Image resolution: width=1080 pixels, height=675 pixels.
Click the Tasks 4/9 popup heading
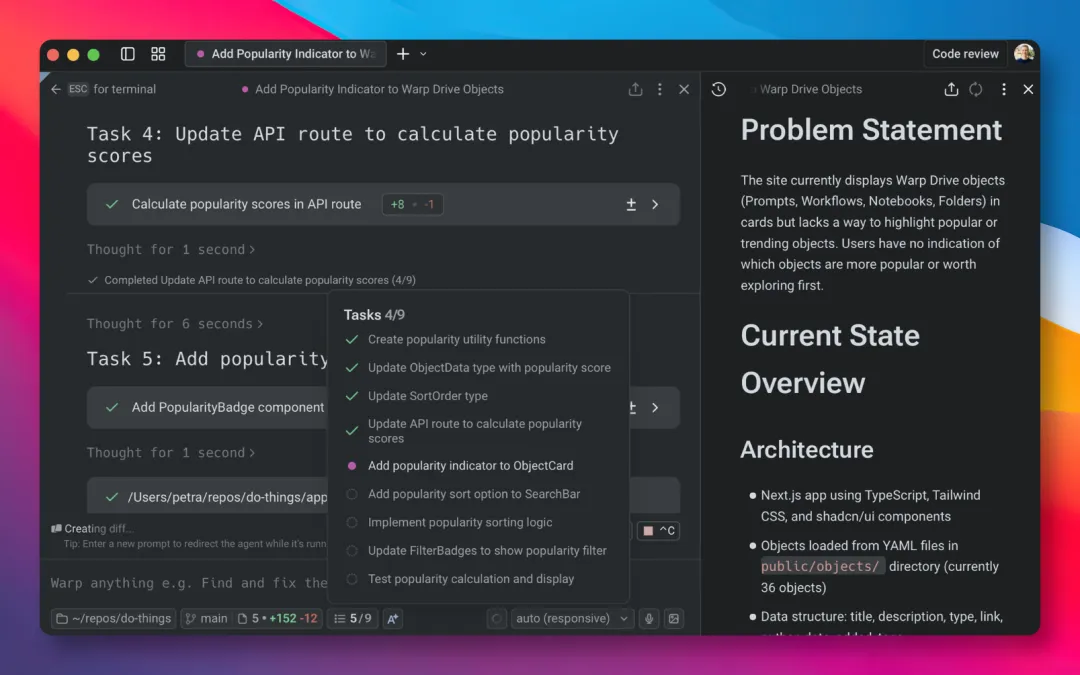(x=374, y=315)
